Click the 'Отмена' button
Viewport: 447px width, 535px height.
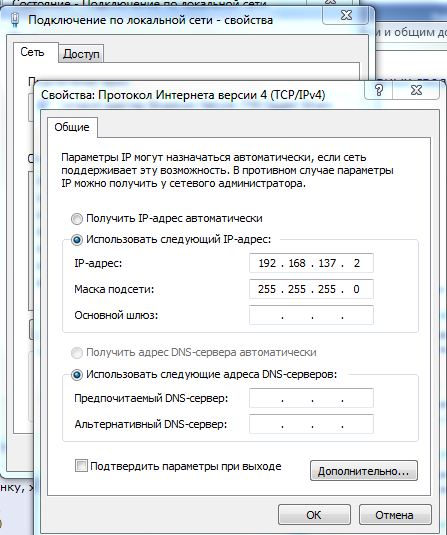395,515
